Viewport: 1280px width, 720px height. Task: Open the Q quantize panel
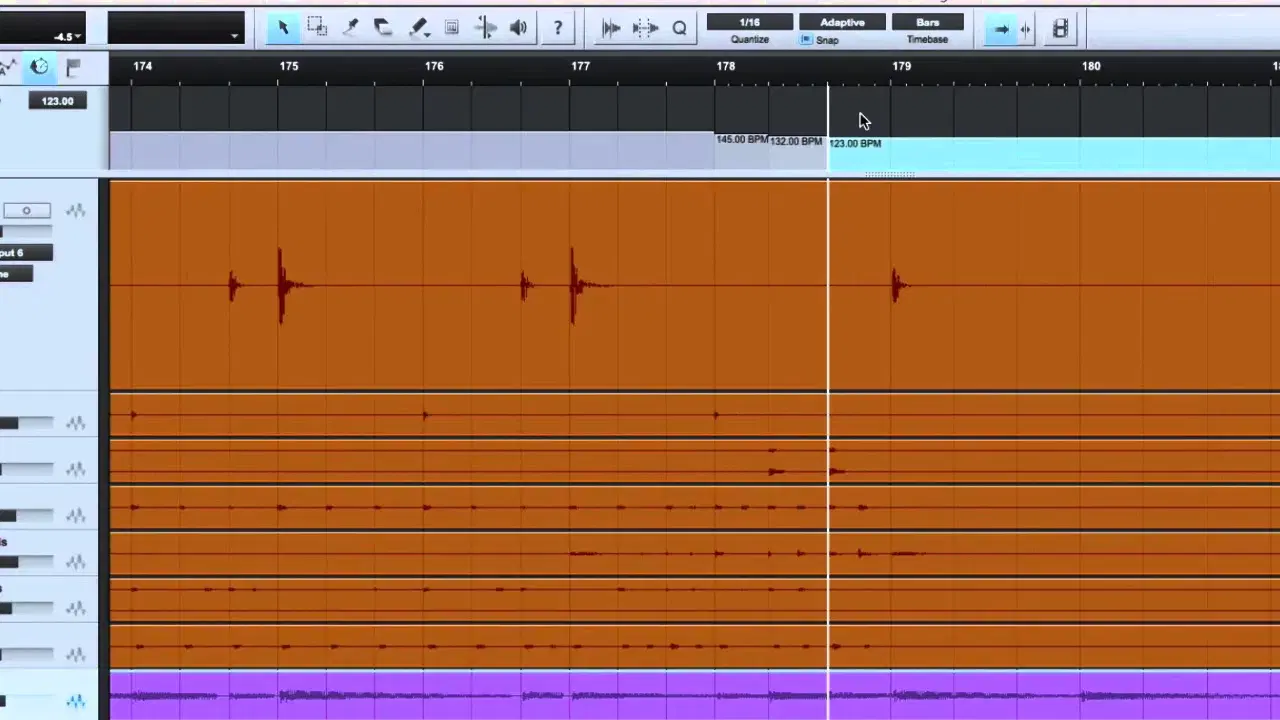[679, 28]
